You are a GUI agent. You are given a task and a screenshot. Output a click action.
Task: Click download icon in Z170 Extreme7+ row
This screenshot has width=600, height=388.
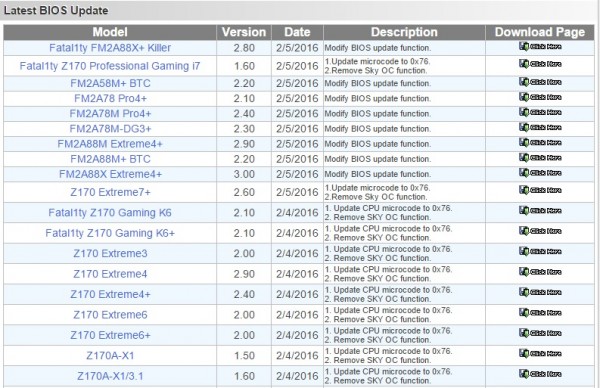pos(540,190)
